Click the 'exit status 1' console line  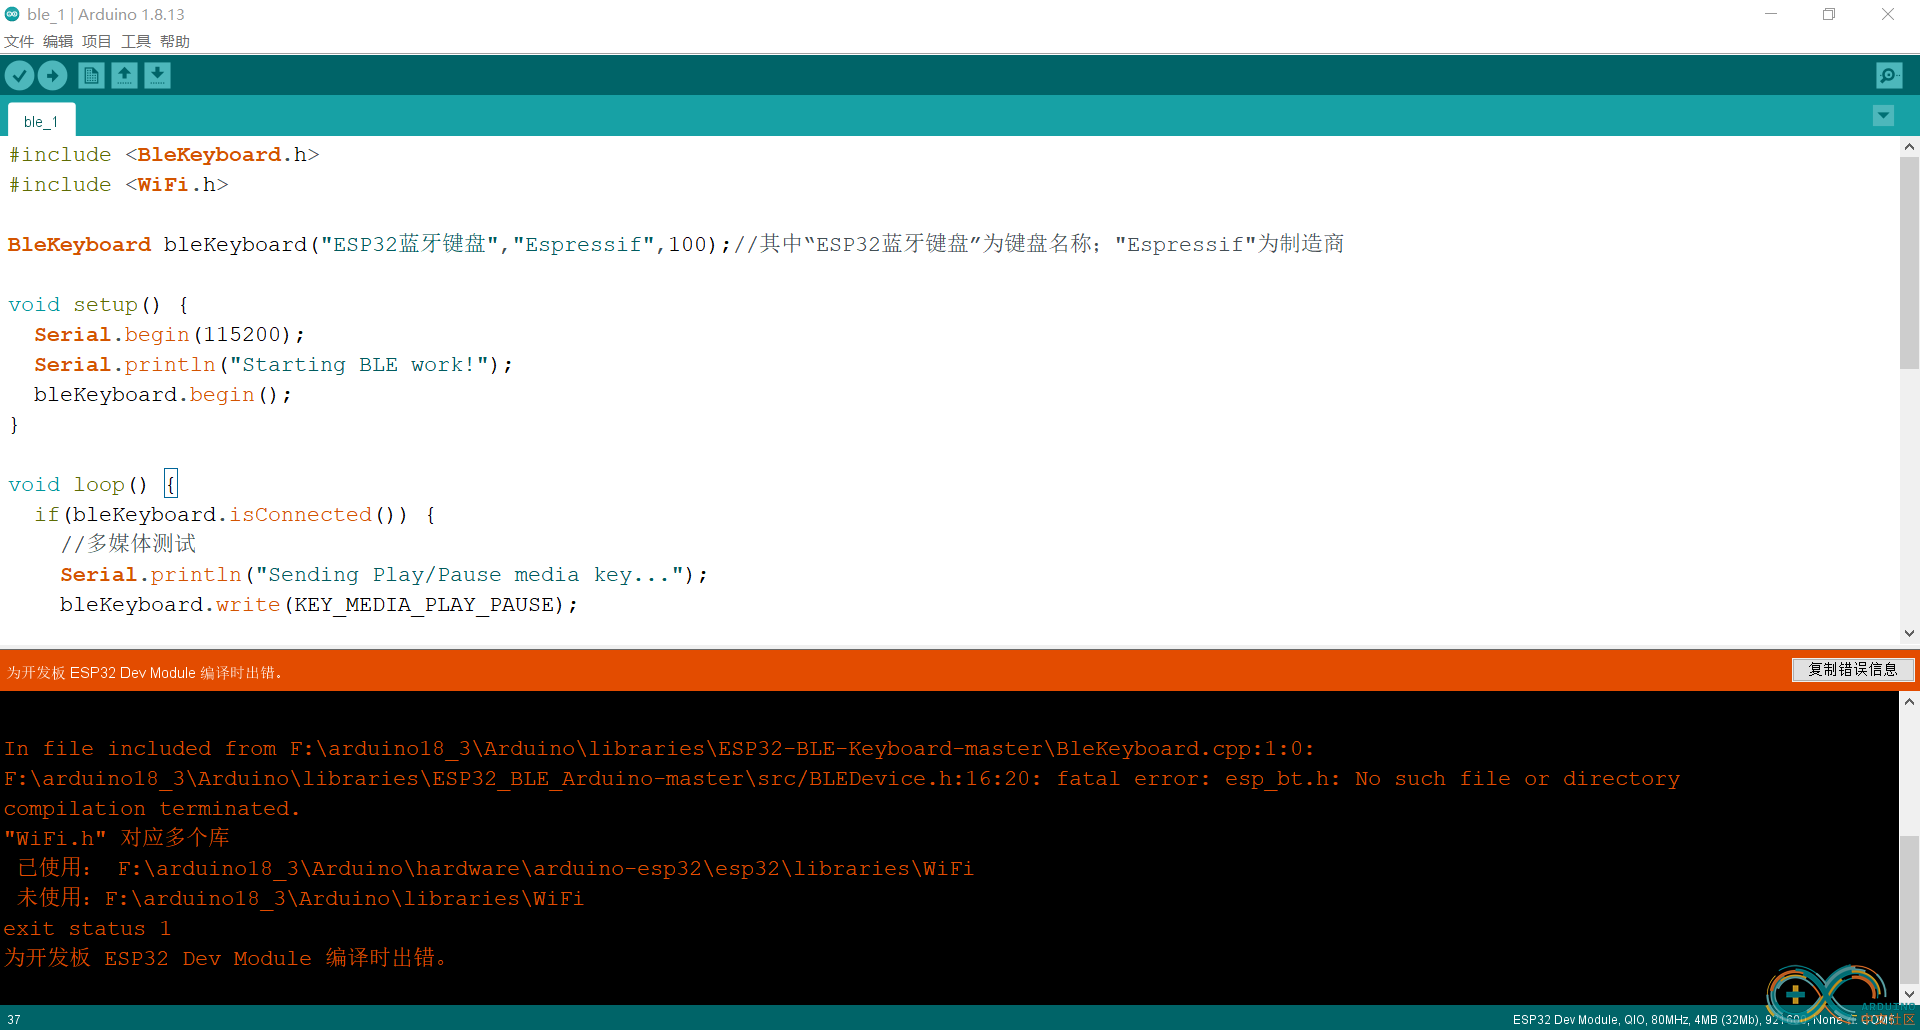tap(88, 929)
